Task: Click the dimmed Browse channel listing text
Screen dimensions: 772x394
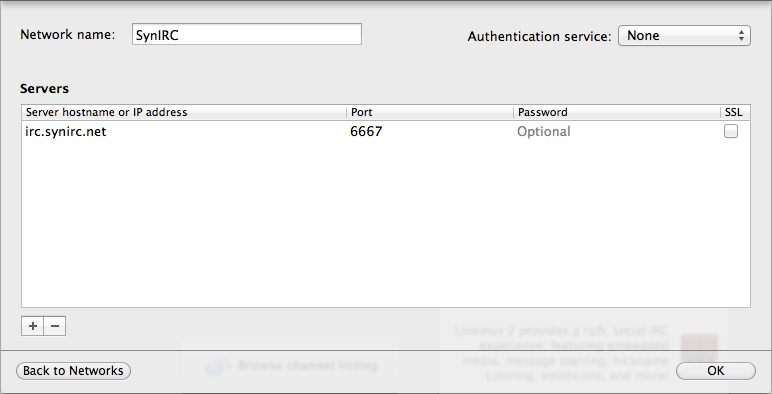Action: [x=308, y=366]
